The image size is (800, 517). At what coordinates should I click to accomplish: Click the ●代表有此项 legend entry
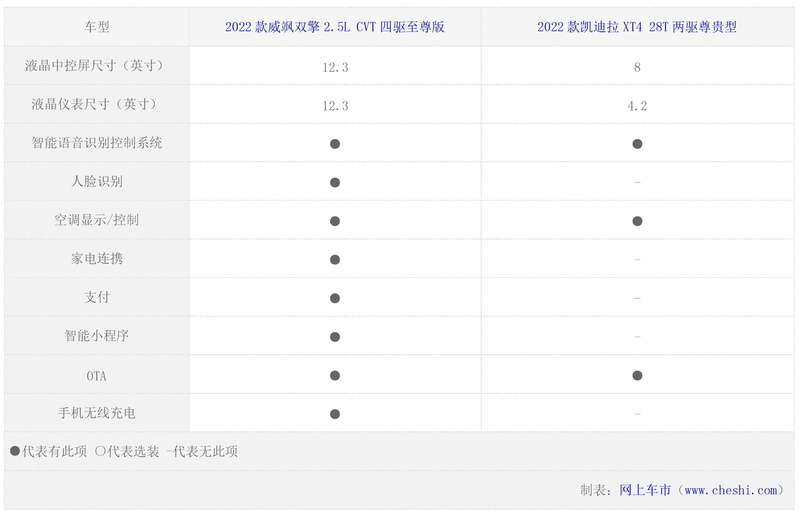(x=48, y=451)
